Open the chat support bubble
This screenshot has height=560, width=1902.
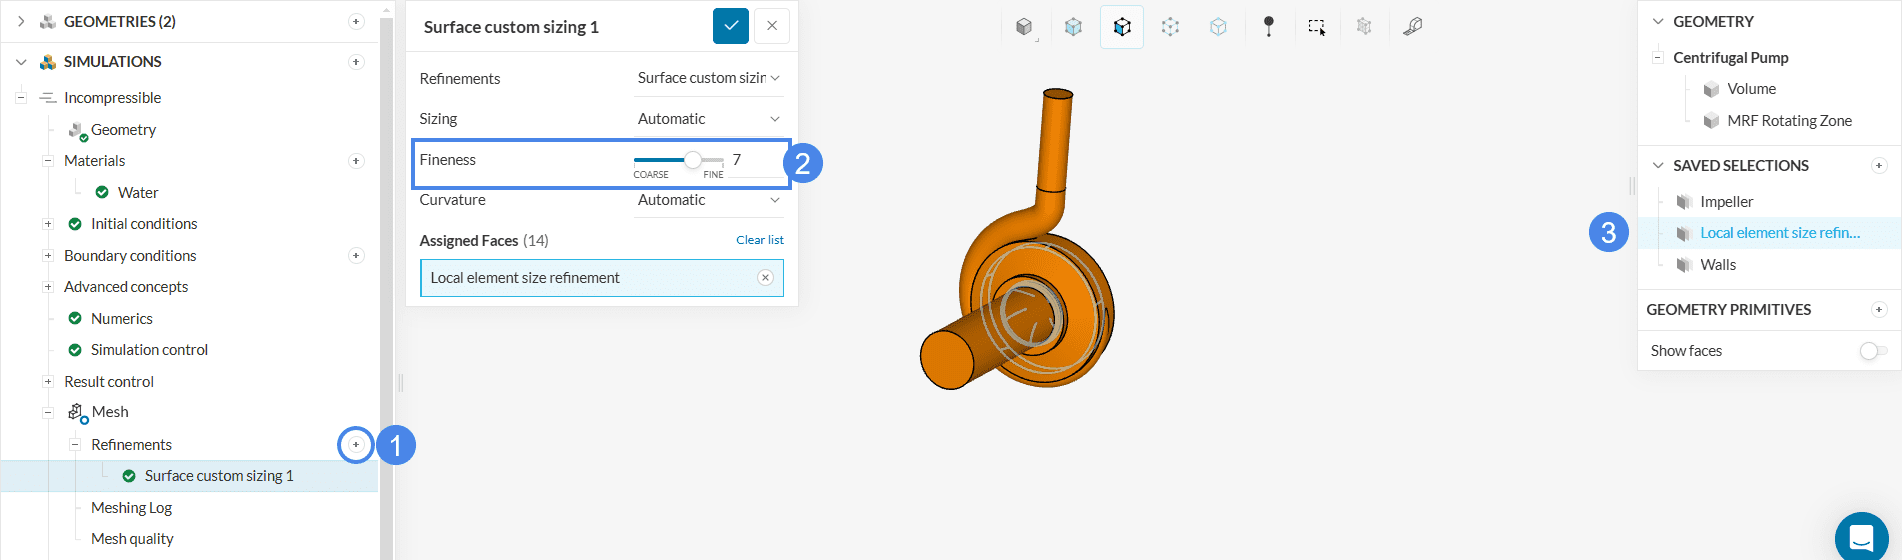click(1861, 535)
